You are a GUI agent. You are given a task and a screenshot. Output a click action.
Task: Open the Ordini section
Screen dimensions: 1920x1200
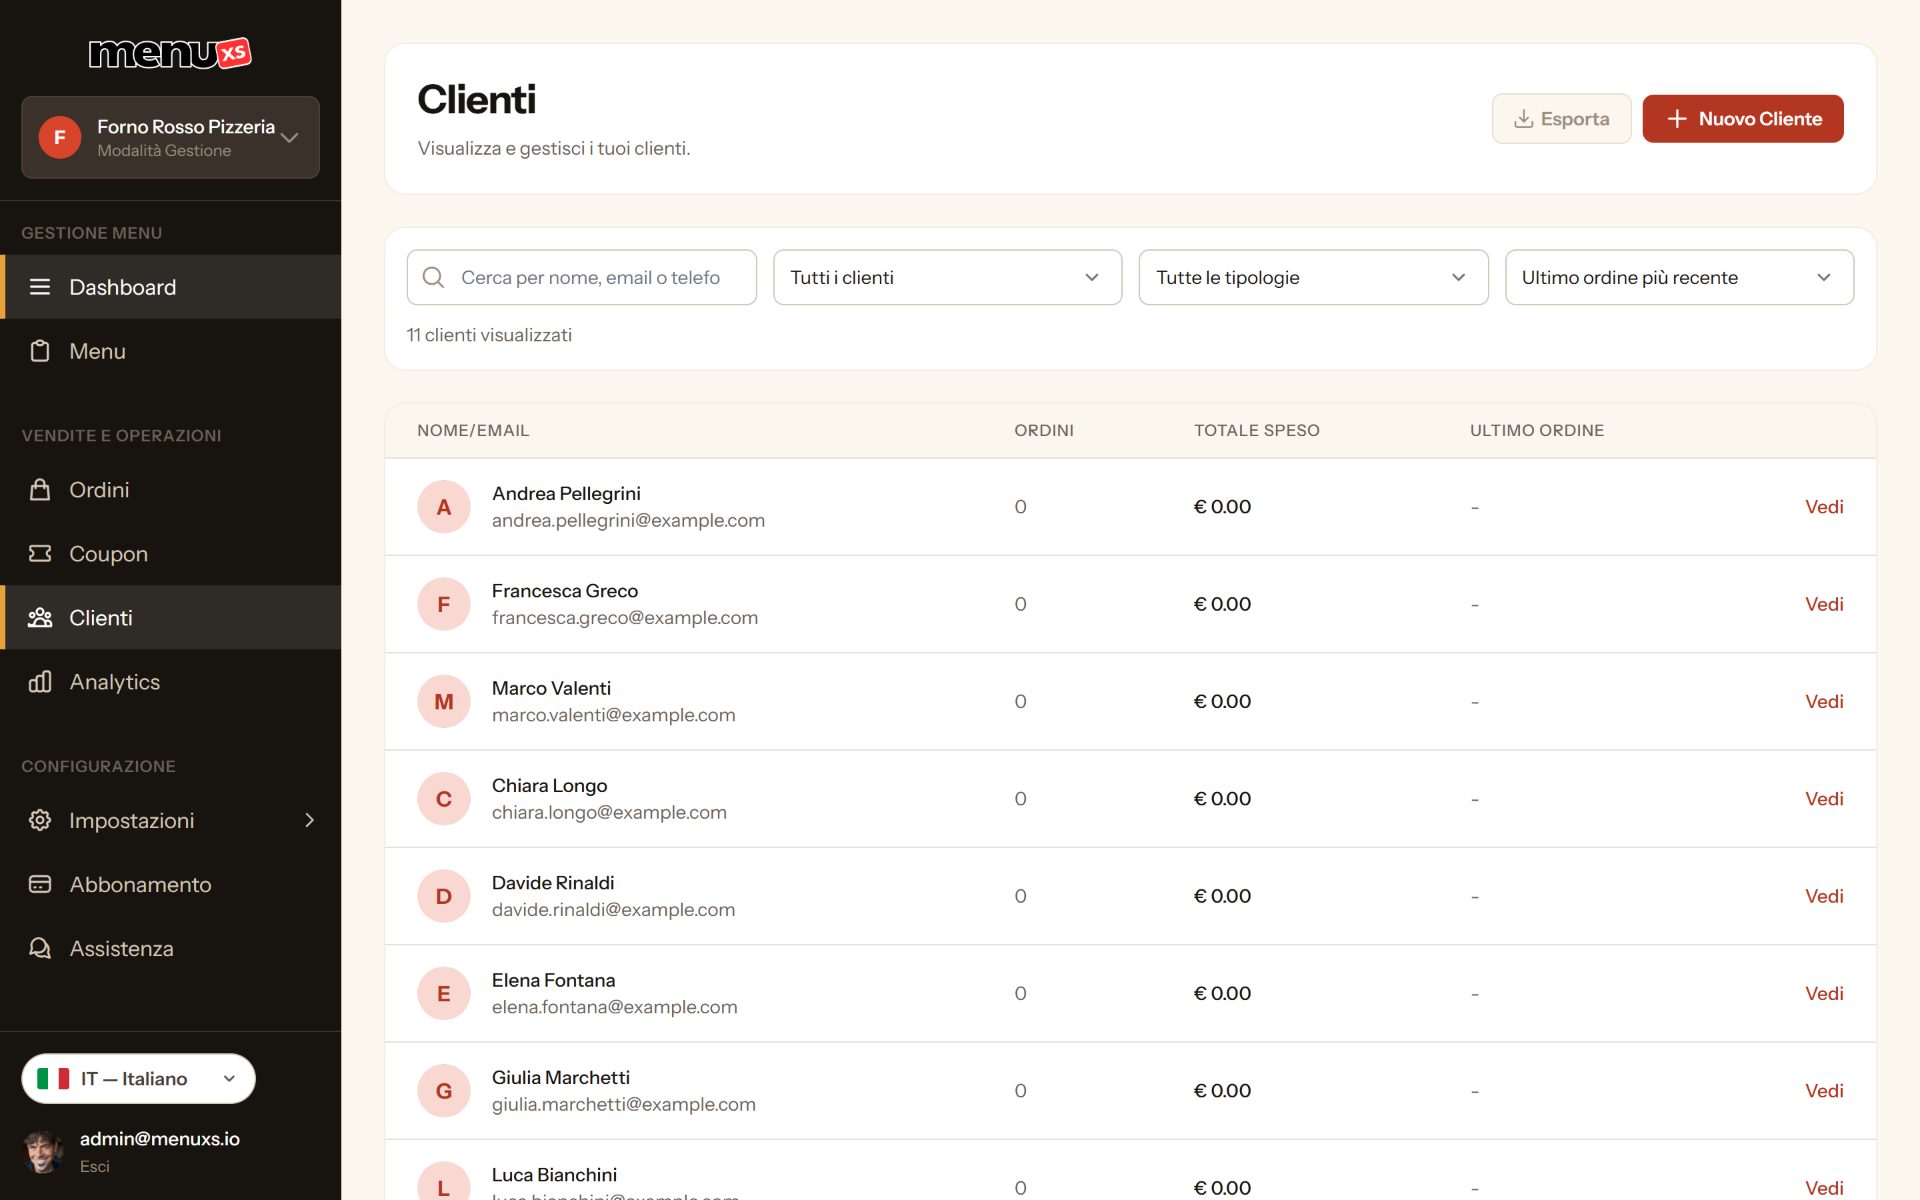click(170, 490)
